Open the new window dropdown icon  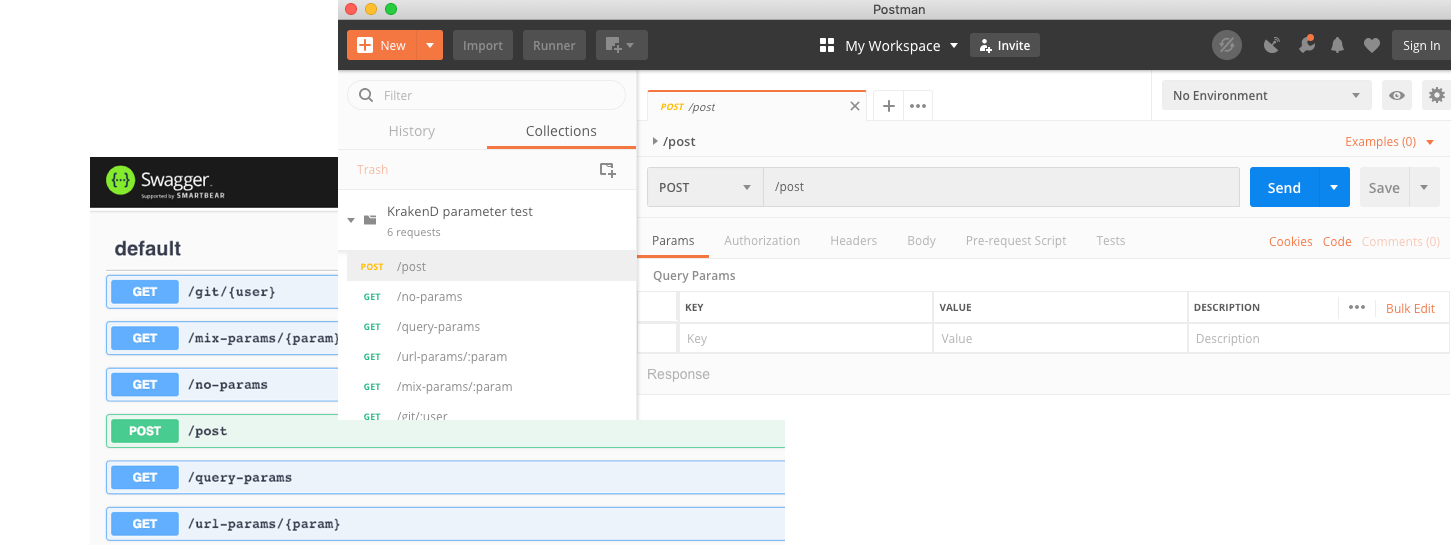(x=622, y=45)
